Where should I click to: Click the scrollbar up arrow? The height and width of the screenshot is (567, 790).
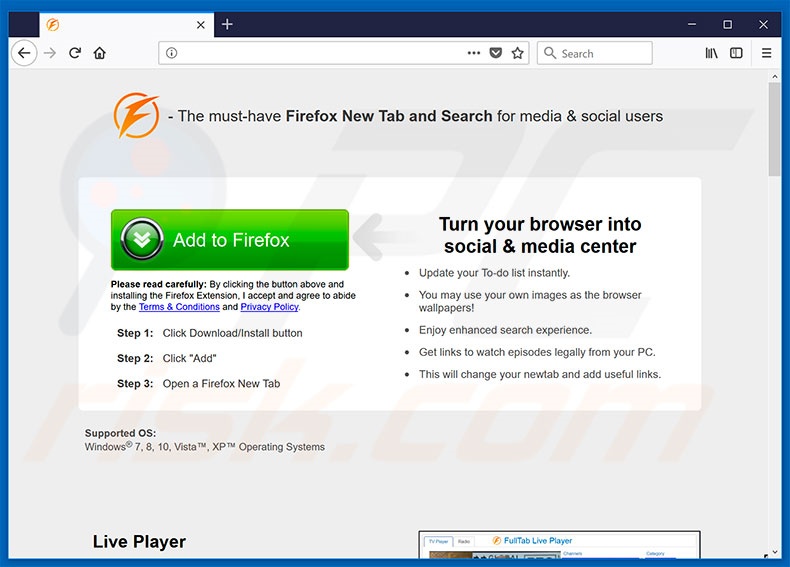pos(775,77)
